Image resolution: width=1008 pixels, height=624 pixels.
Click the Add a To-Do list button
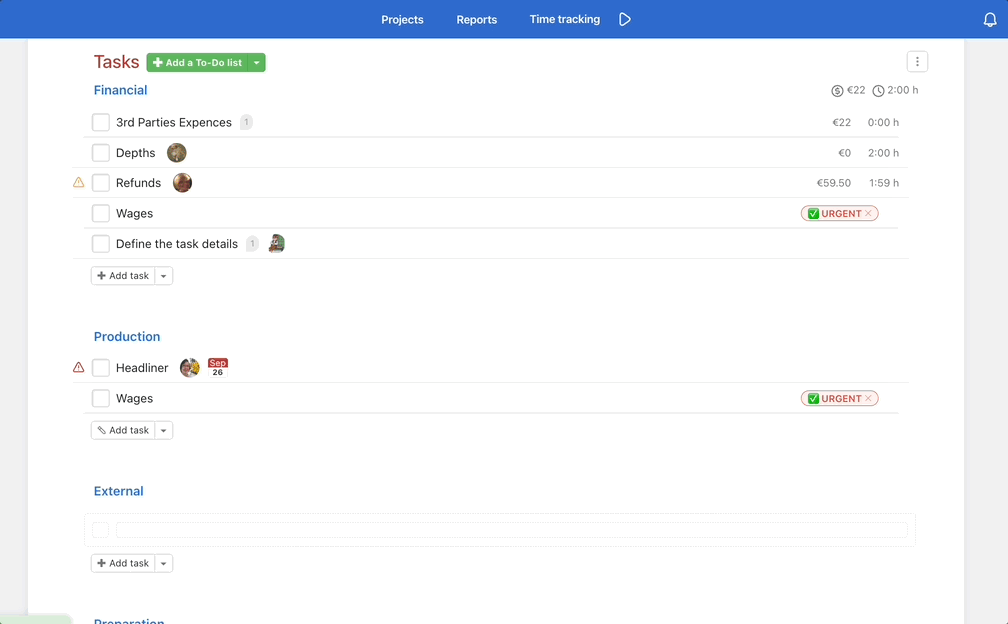tap(197, 63)
